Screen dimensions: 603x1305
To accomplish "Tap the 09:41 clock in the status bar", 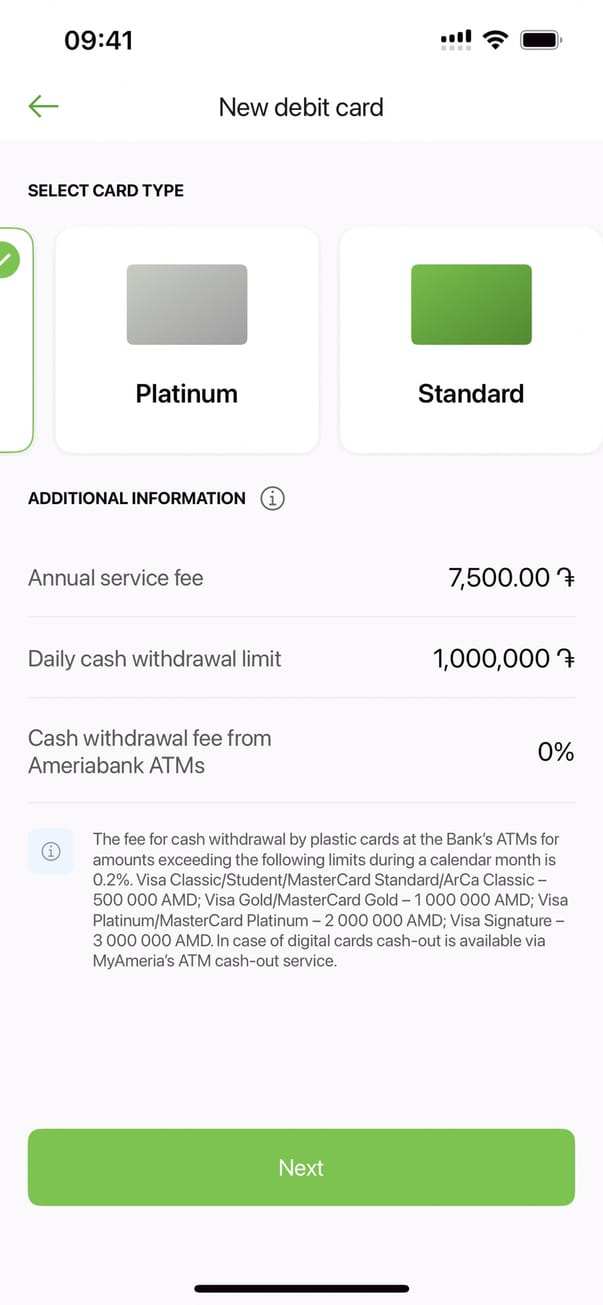I will [98, 40].
